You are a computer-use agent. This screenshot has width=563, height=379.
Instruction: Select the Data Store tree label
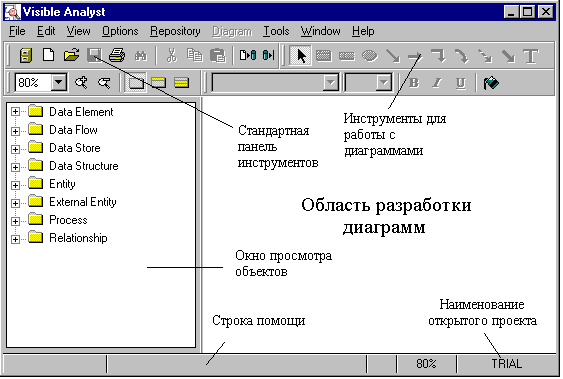pyautogui.click(x=75, y=148)
